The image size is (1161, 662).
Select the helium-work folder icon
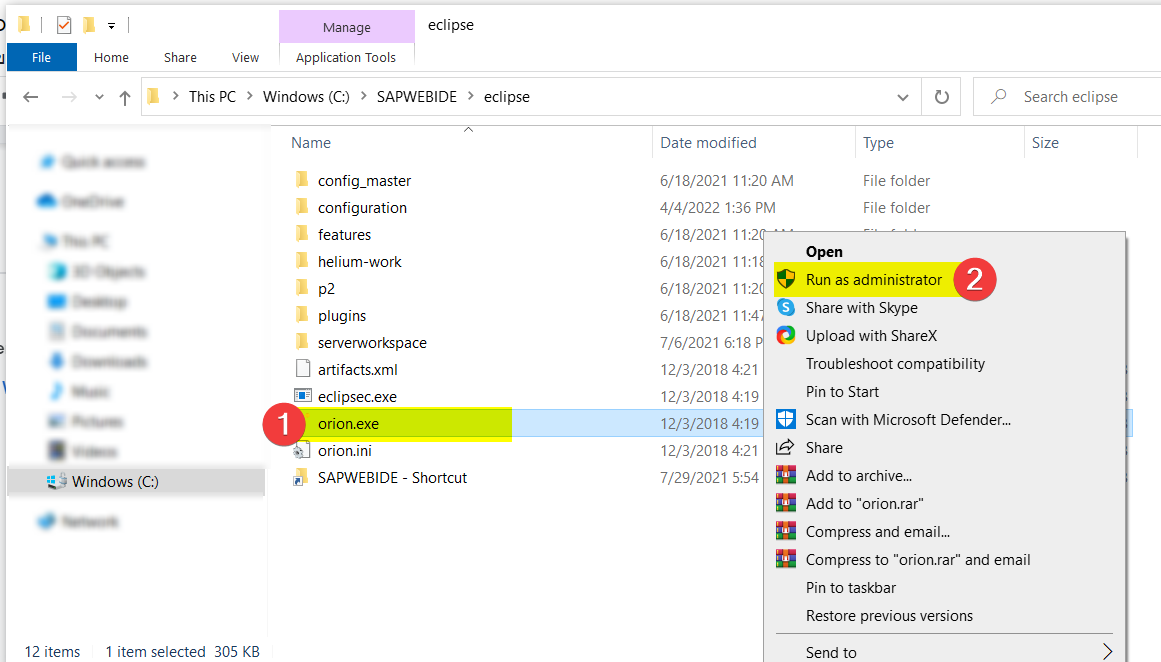coord(302,261)
